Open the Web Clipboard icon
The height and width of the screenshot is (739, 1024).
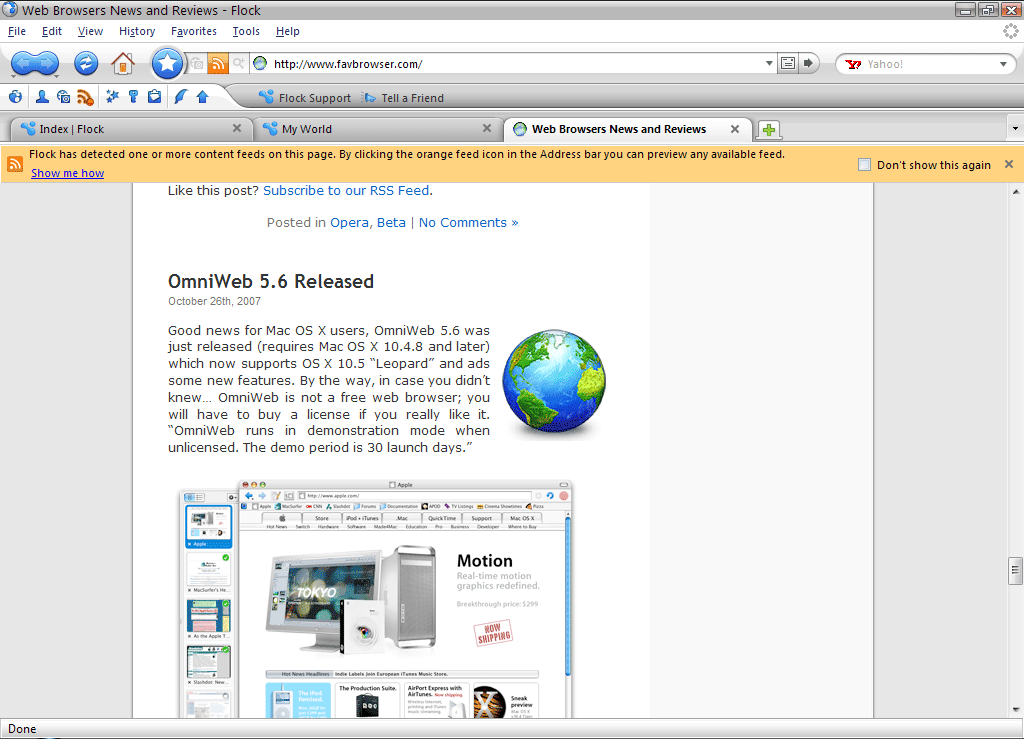pos(154,97)
